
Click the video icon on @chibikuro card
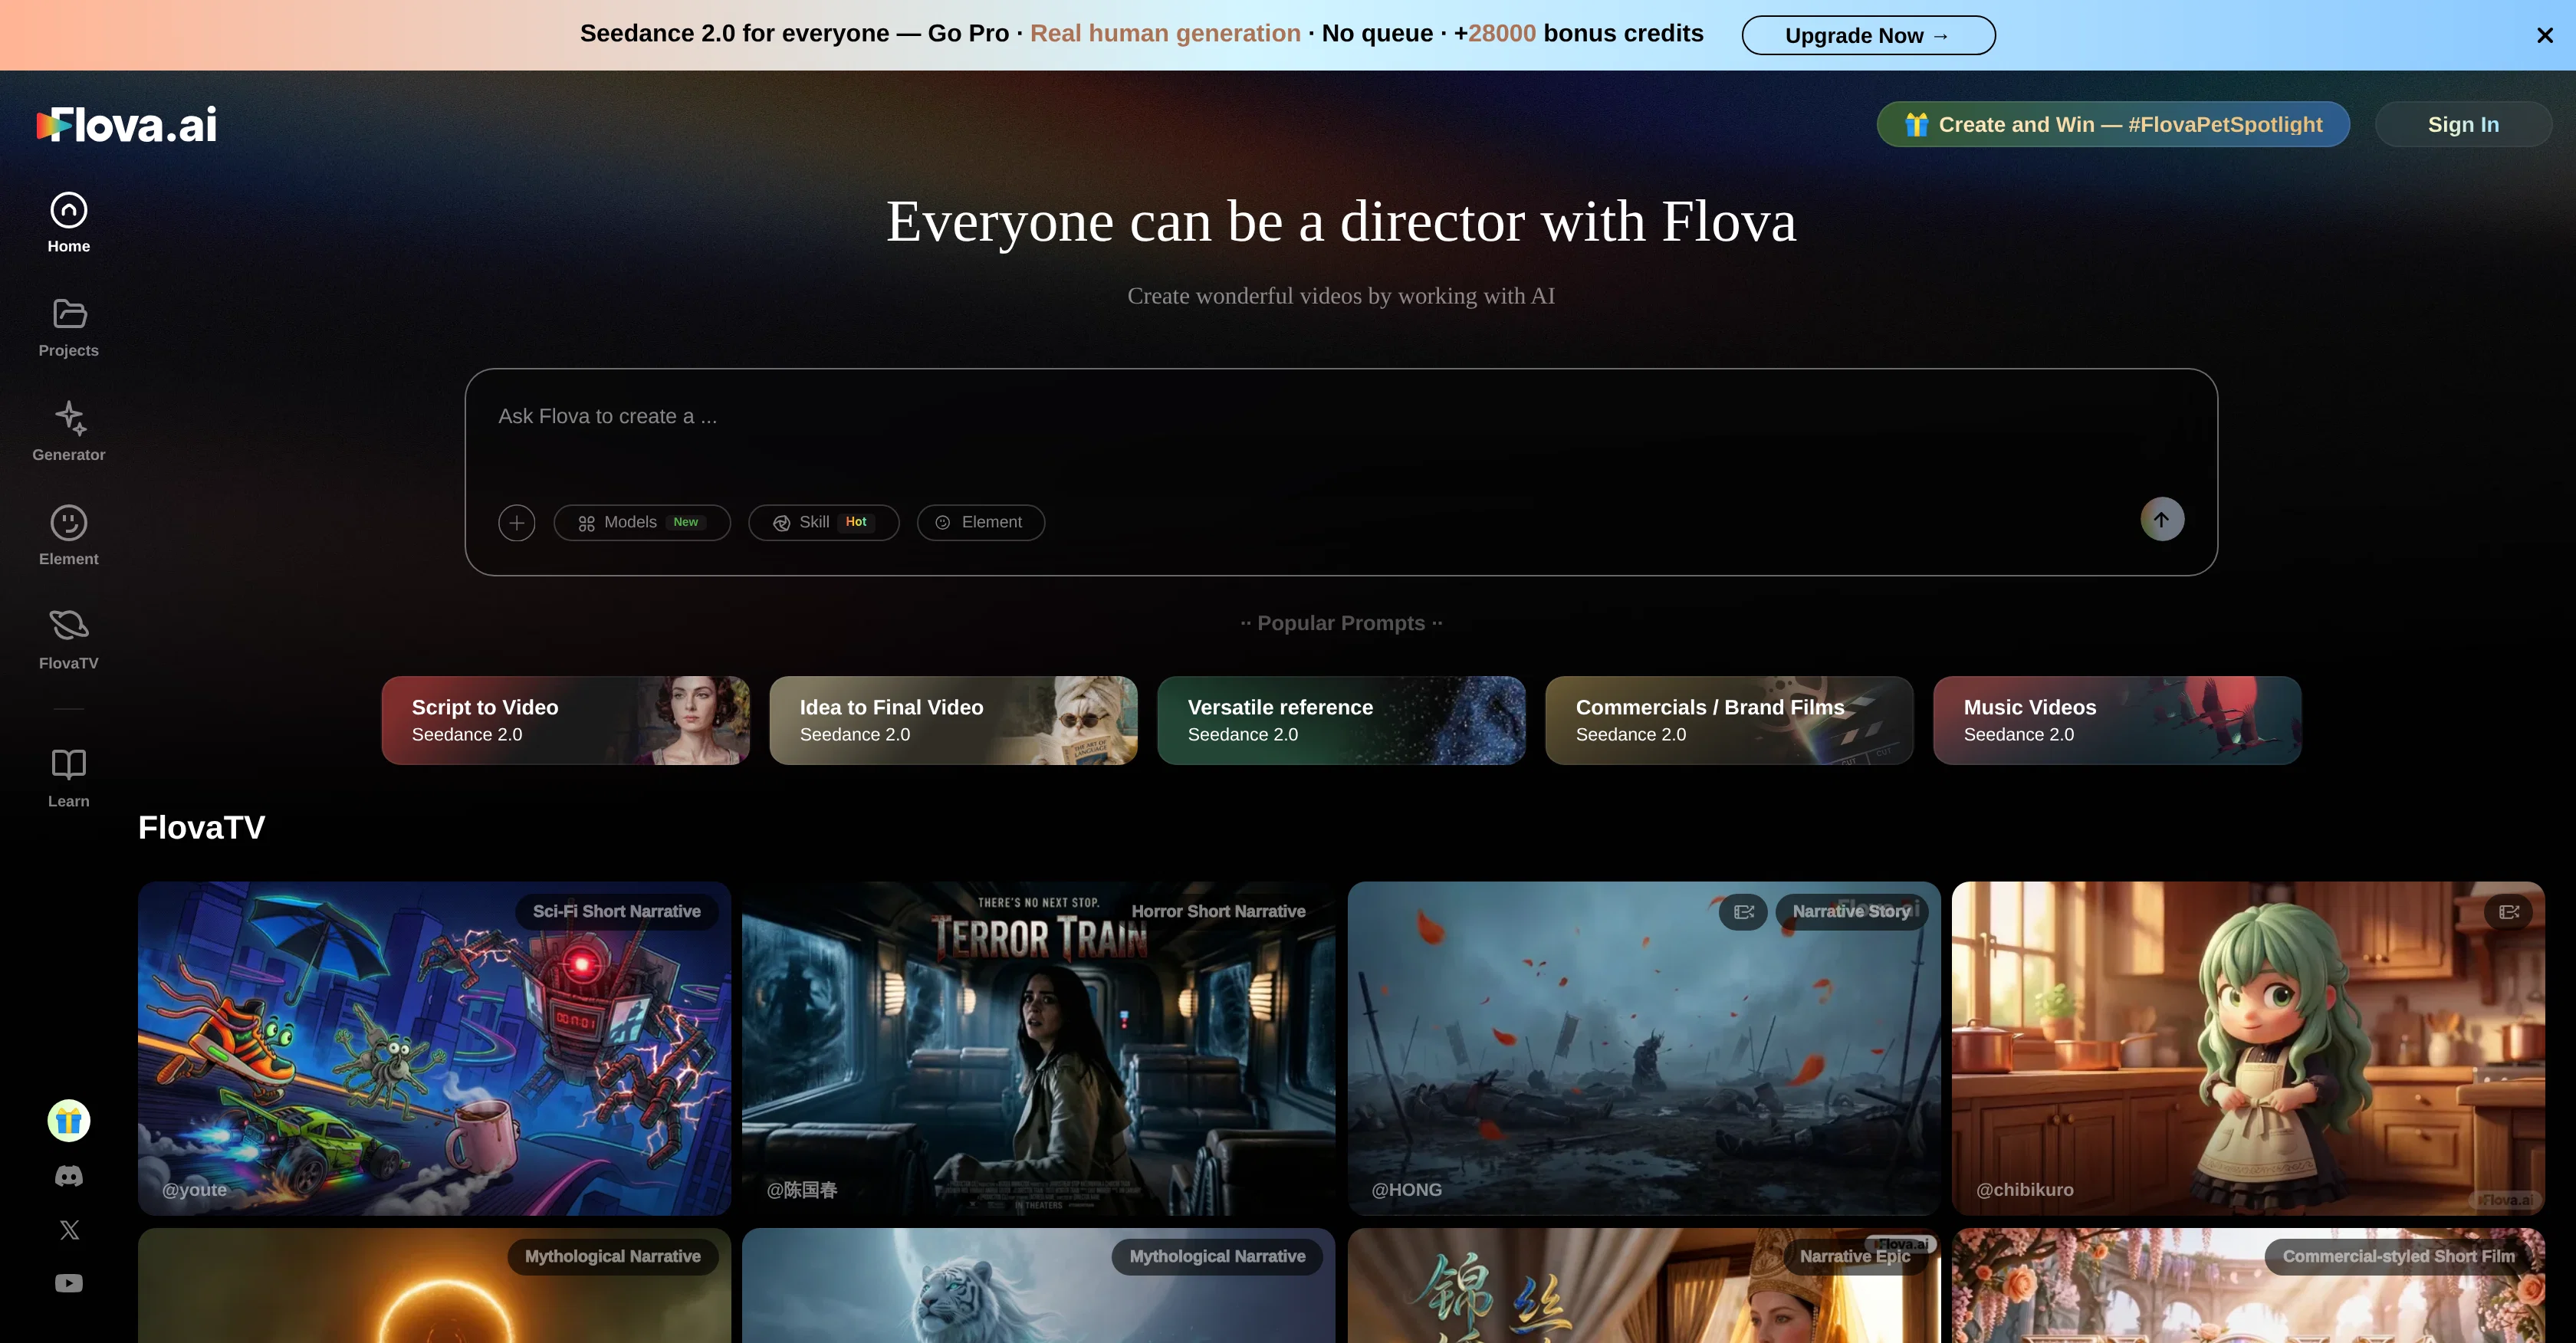coord(2508,911)
